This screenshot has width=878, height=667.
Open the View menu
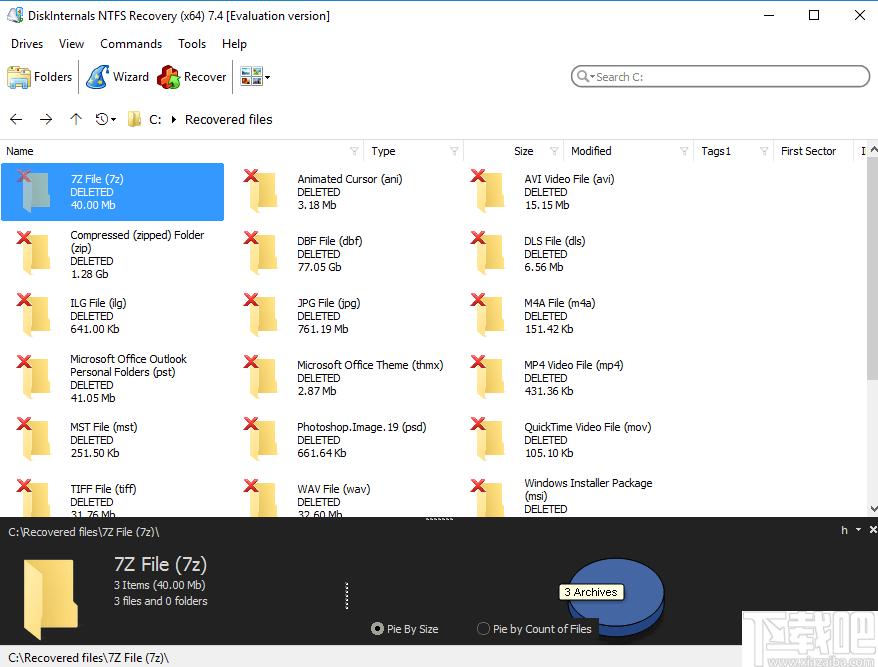(71, 44)
